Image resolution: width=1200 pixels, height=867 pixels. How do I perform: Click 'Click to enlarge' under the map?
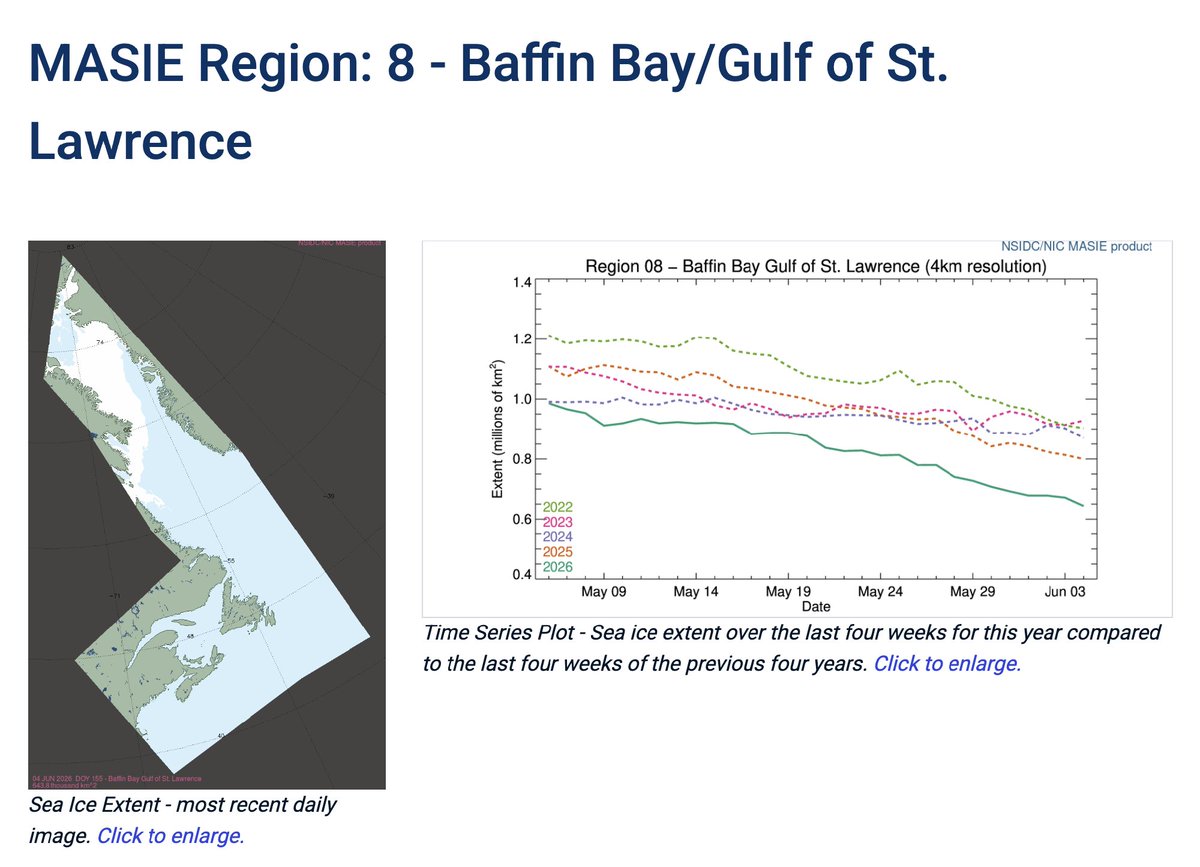point(170,836)
